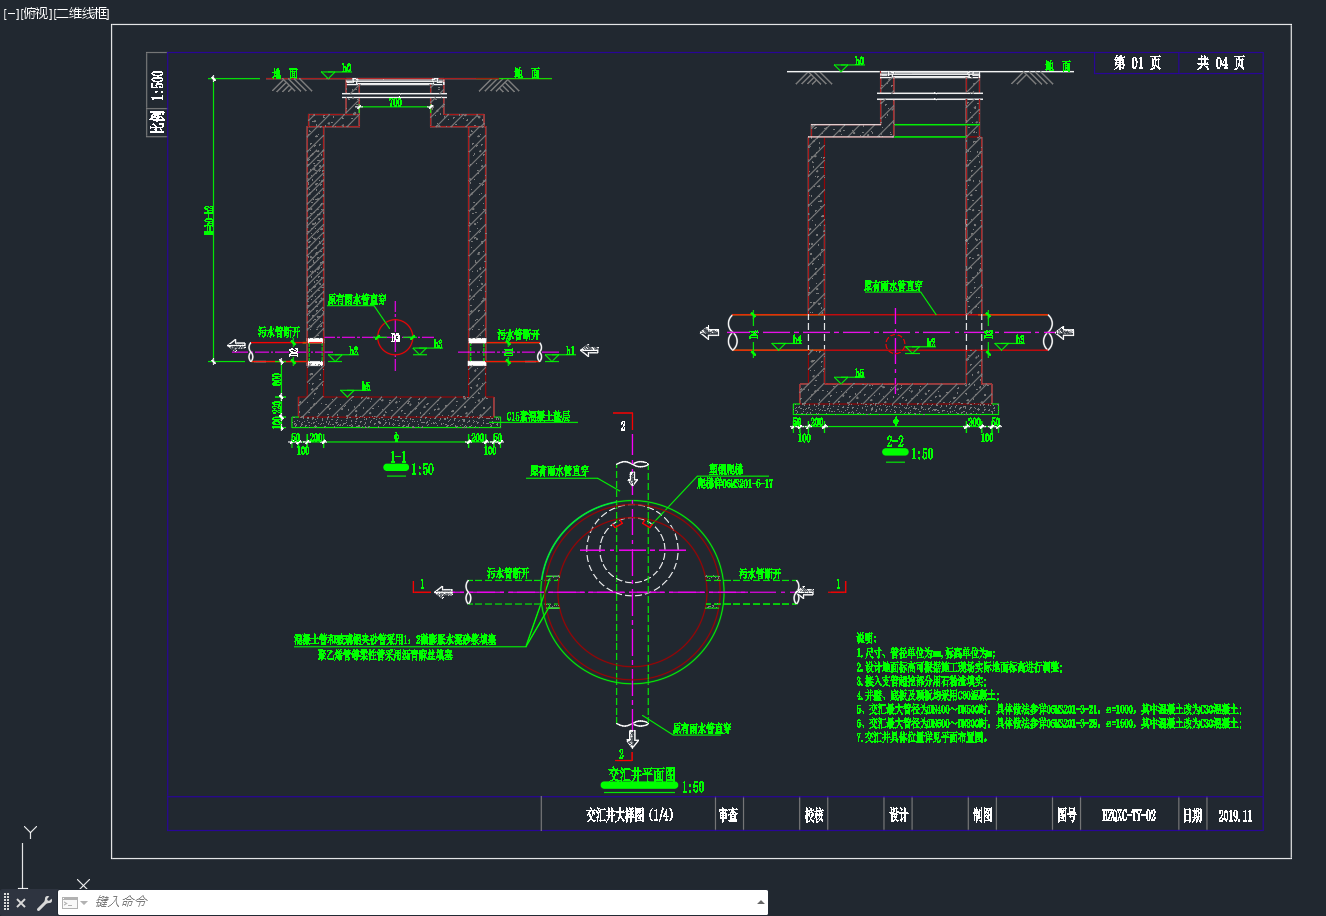Screen dimensions: 1326x916
Task: Select the 1-1 section title text
Action: (x=397, y=458)
